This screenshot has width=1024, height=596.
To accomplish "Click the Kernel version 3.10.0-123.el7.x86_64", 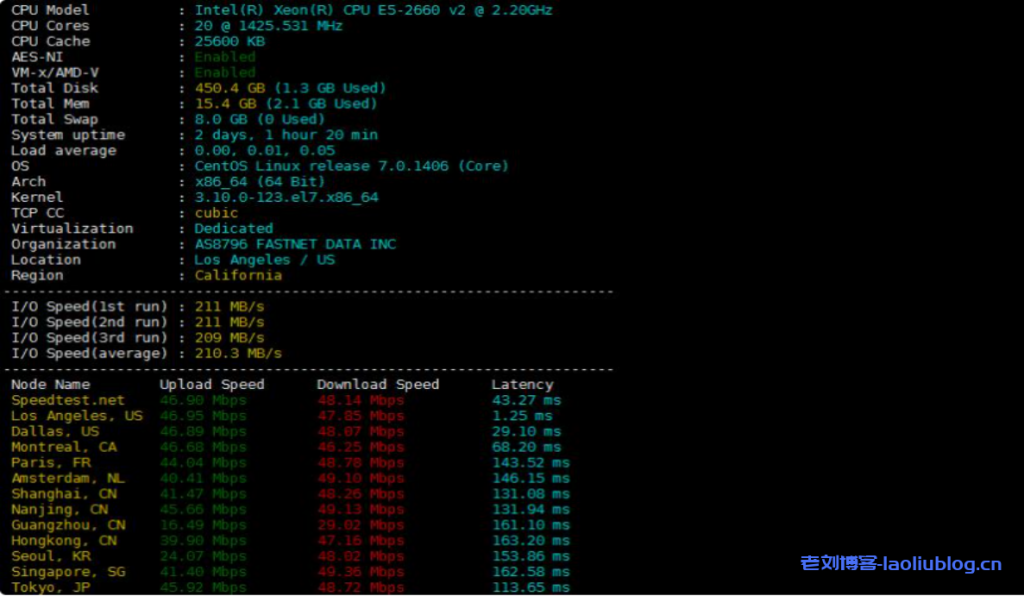I will (x=286, y=197).
